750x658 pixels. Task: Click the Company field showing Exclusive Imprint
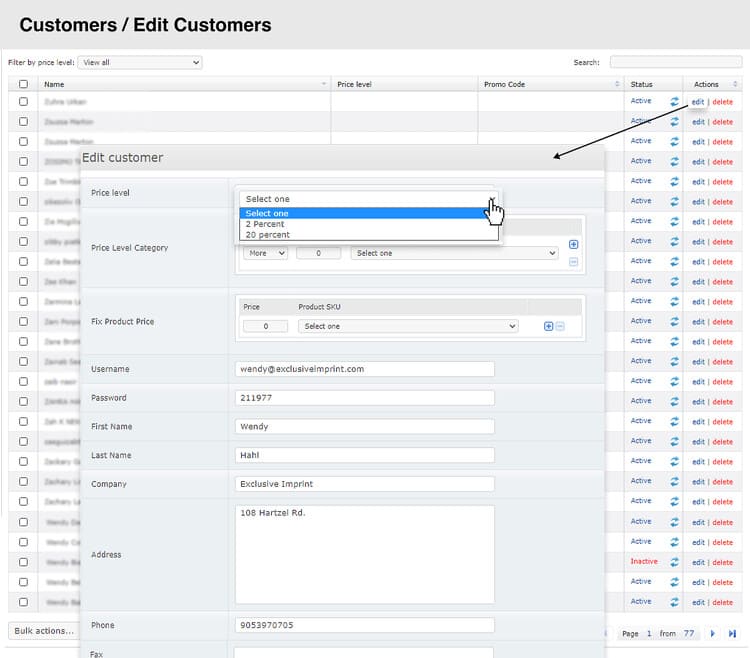(x=364, y=484)
